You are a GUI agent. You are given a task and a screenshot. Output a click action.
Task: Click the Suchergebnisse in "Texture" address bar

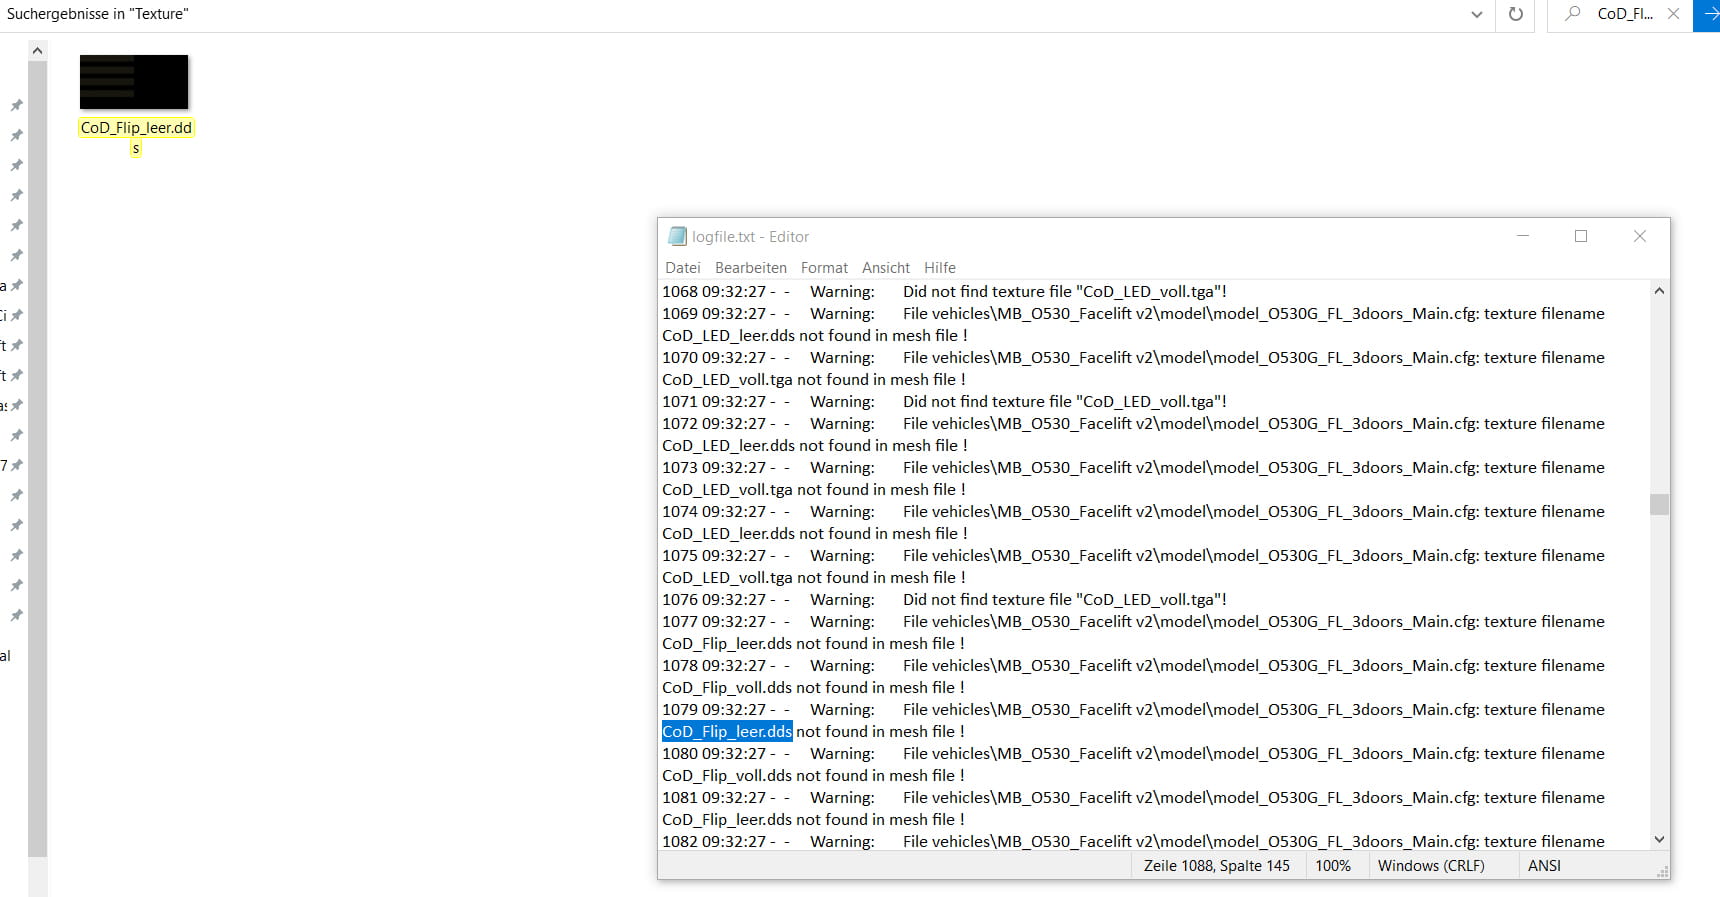700,15
